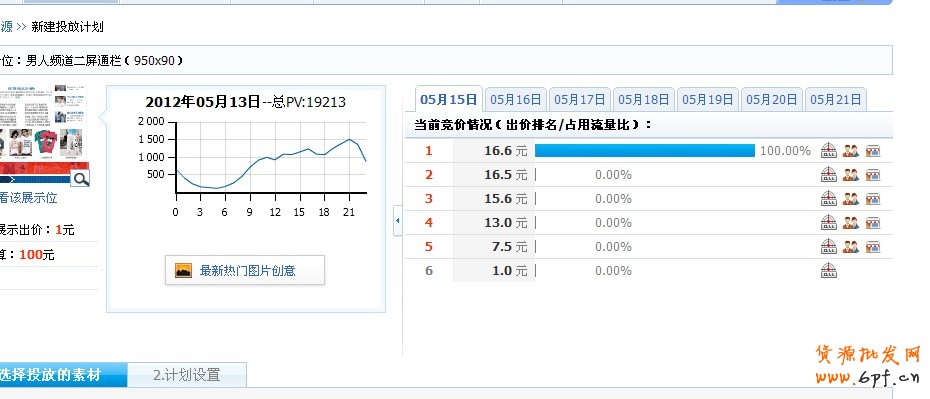Click the 7.5 元 bid value
This screenshot has height=399, width=930.
pyautogui.click(x=509, y=247)
